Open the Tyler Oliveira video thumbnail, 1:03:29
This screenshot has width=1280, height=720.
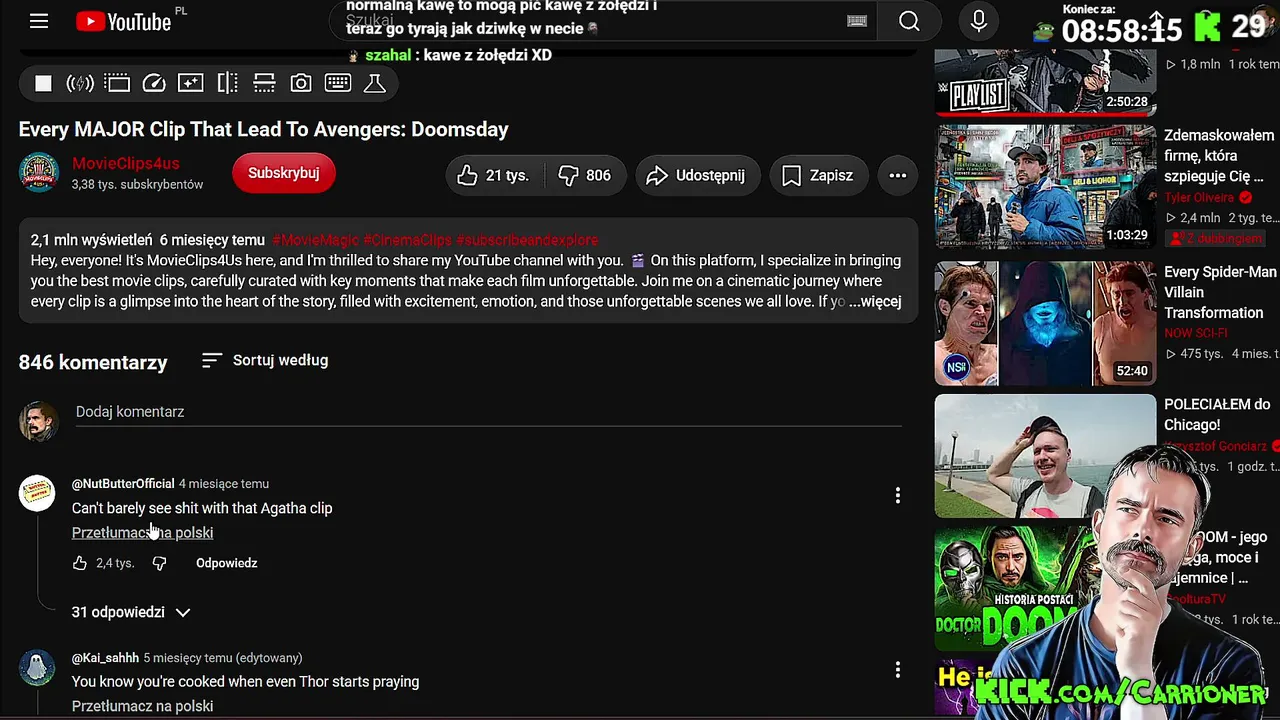1046,186
